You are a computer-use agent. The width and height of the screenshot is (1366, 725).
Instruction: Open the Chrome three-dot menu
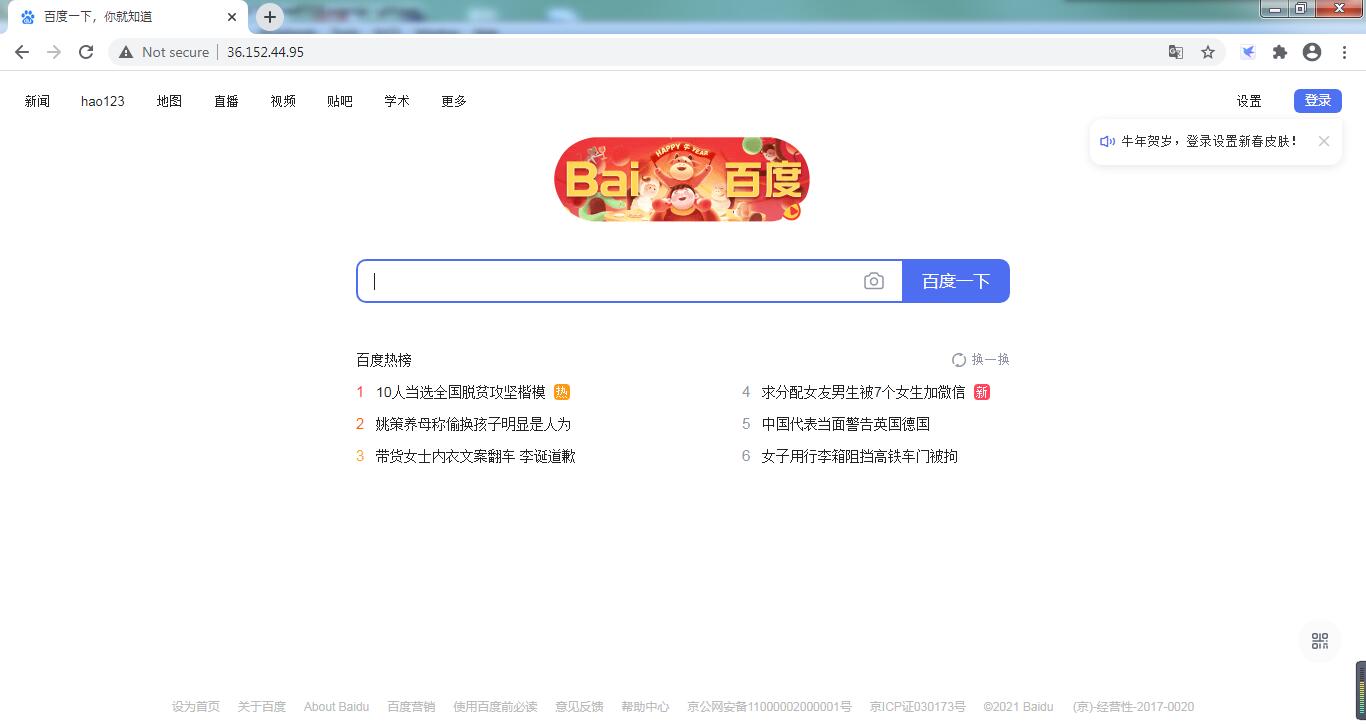pos(1344,52)
